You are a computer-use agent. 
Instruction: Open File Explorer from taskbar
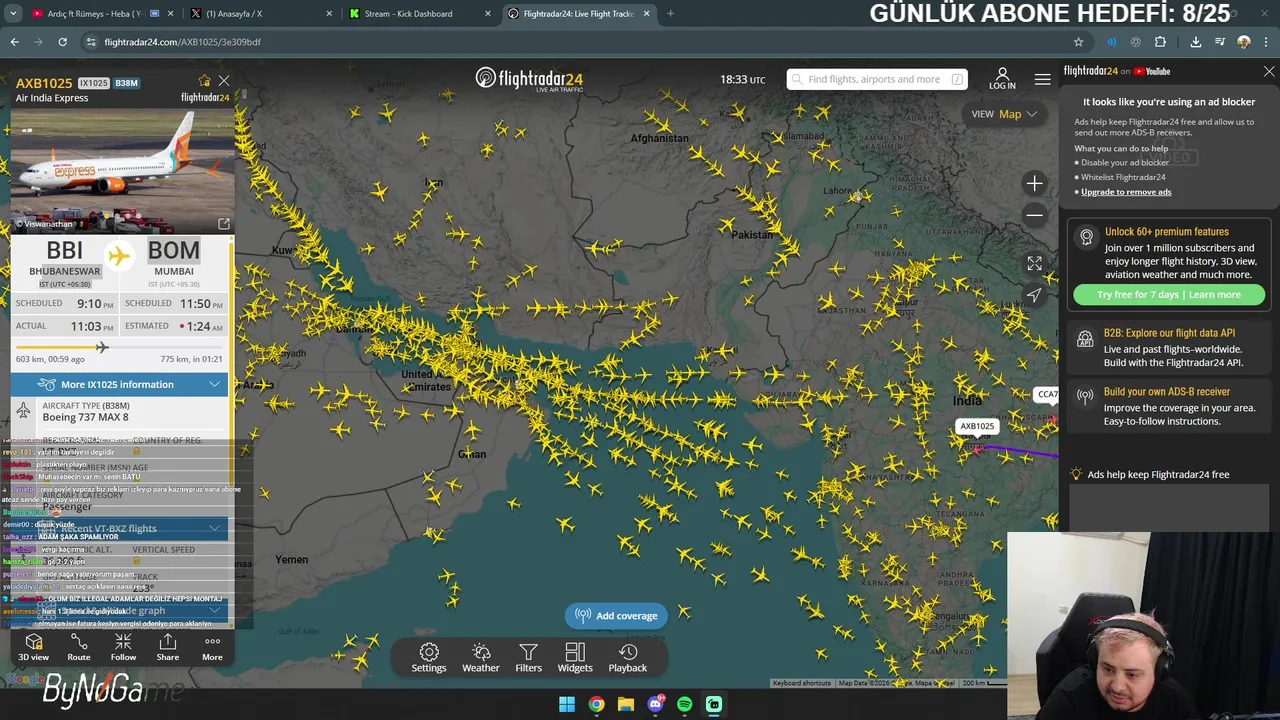(x=626, y=705)
